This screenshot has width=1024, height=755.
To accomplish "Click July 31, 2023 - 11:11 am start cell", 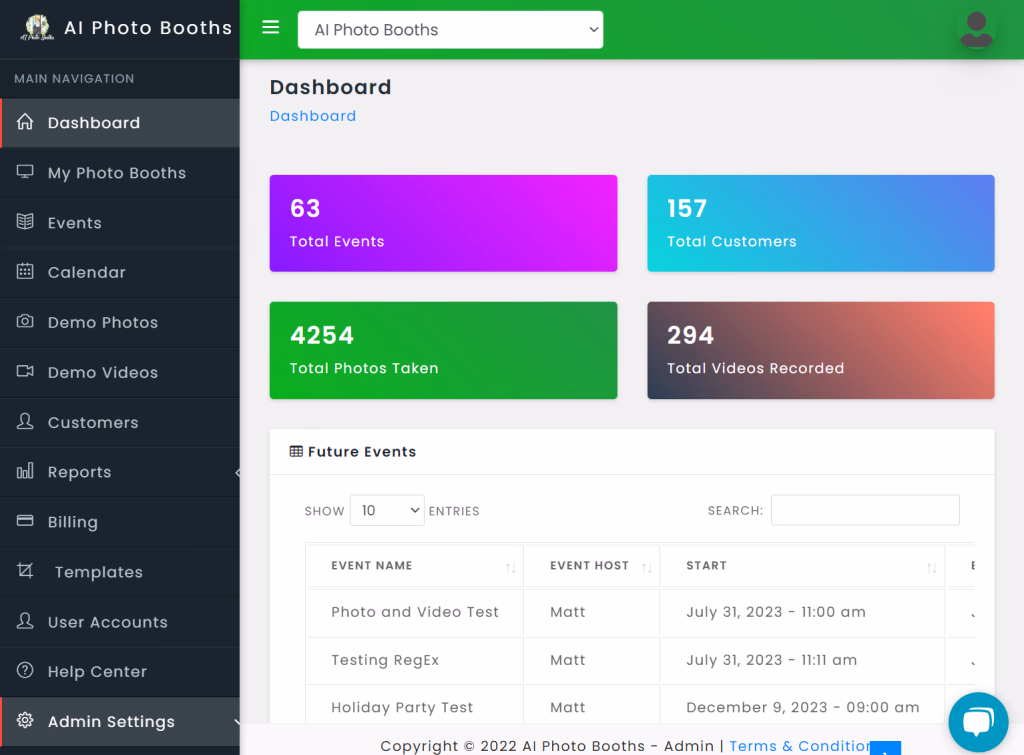I will coord(771,660).
